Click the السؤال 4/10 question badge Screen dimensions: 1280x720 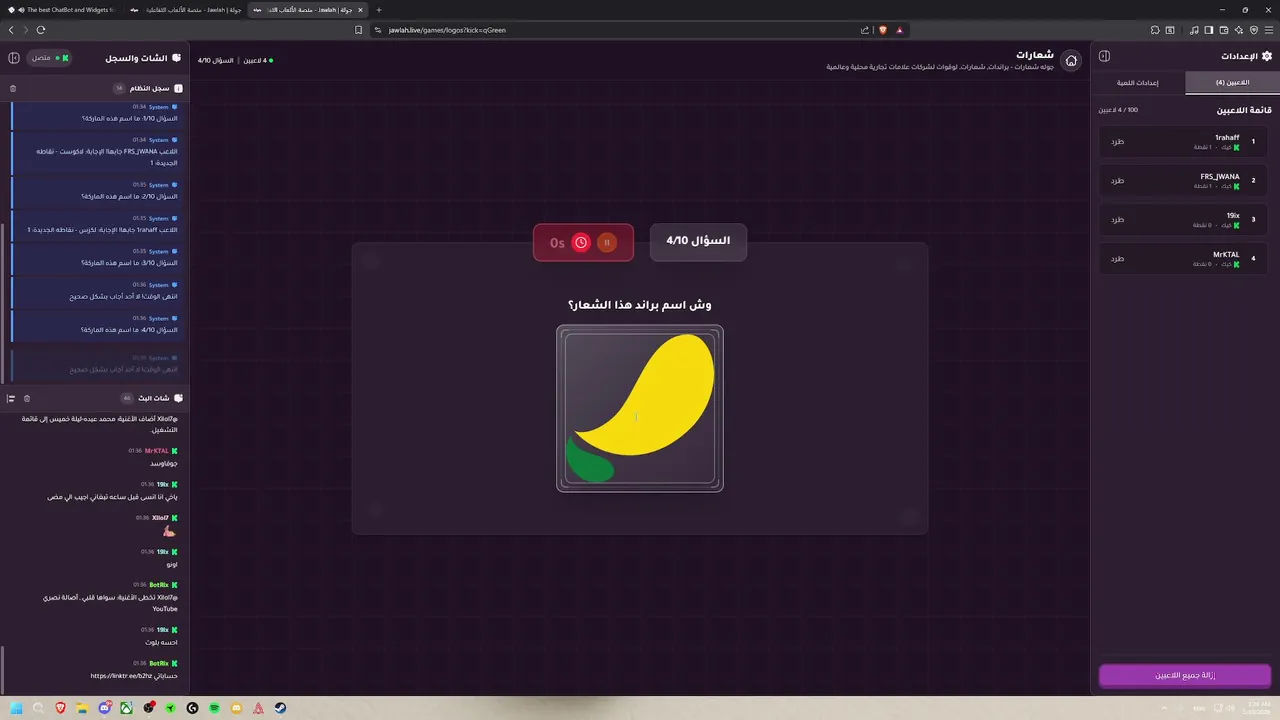tap(698, 241)
